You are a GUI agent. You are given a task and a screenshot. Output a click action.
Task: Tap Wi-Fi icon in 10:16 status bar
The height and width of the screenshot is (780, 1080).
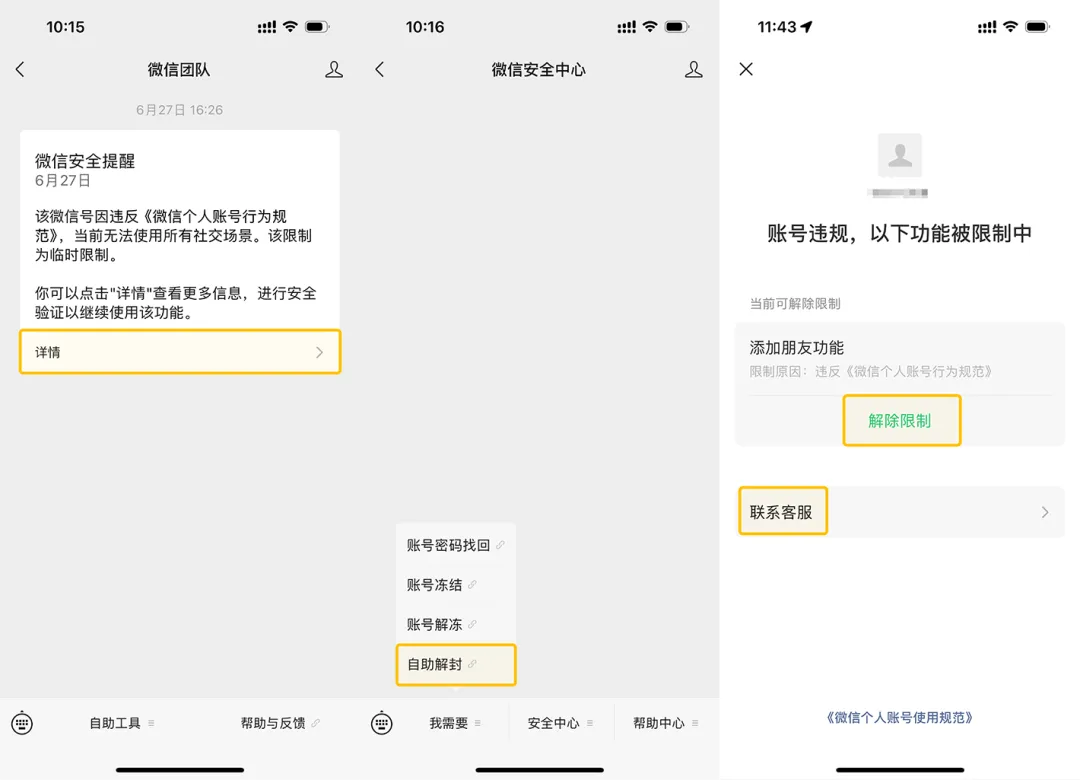[650, 26]
